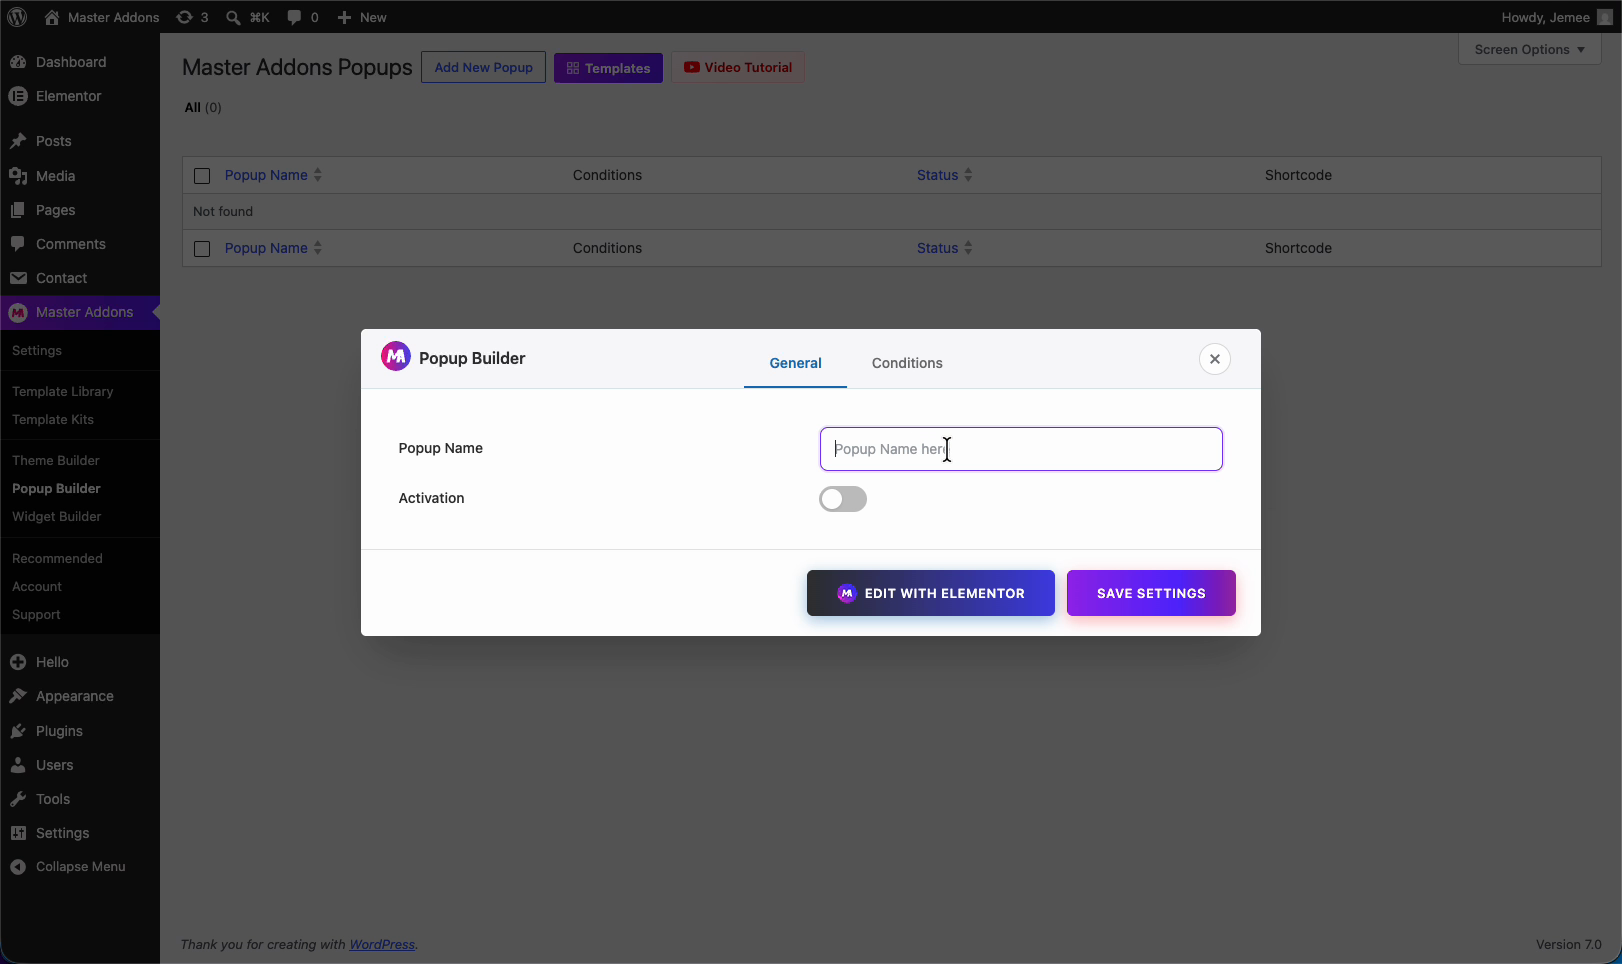Image resolution: width=1622 pixels, height=964 pixels.
Task: Open the Recommended submenu item
Action: (57, 558)
